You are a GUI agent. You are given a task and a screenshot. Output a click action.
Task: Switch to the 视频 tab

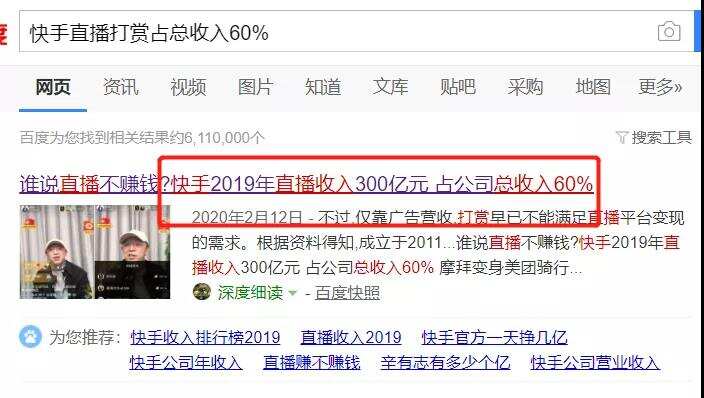188,87
